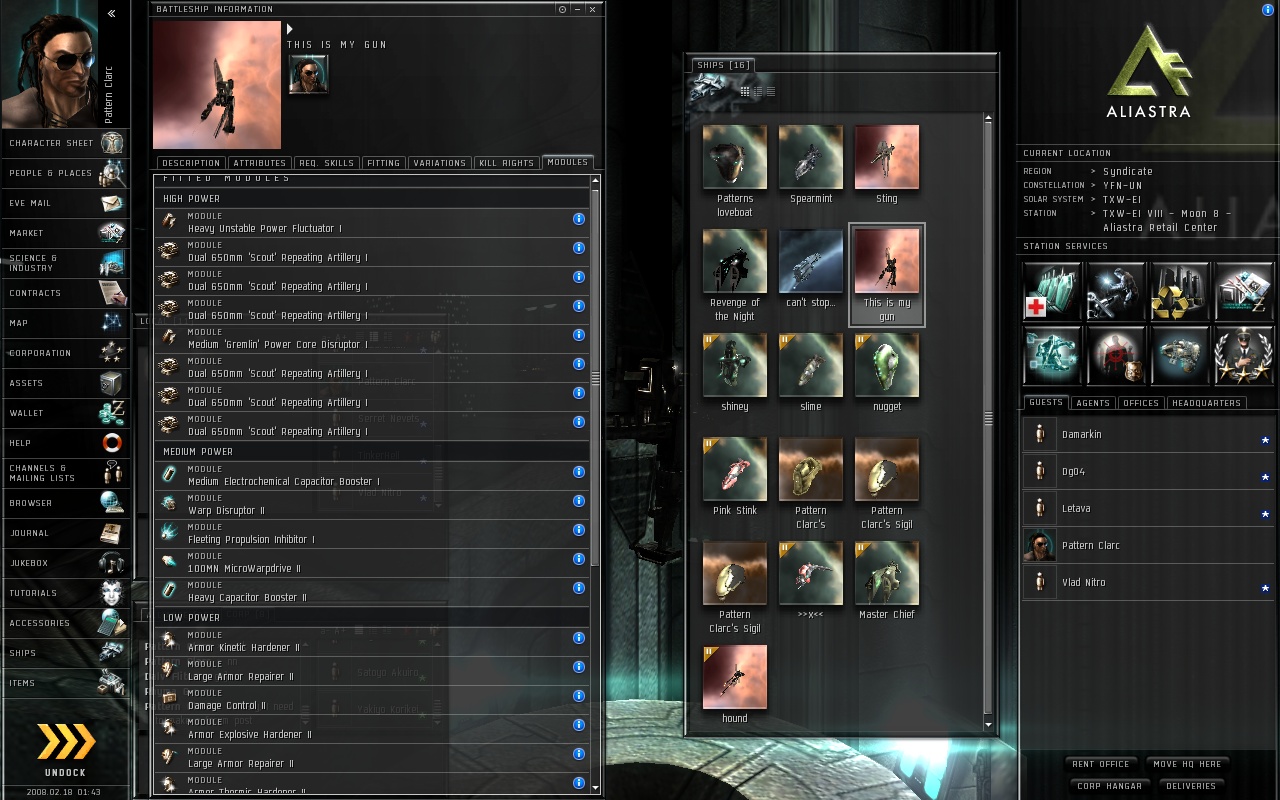Viewport: 1280px width, 800px height.
Task: Open the Bounty Office station service
Action: (x=1116, y=355)
